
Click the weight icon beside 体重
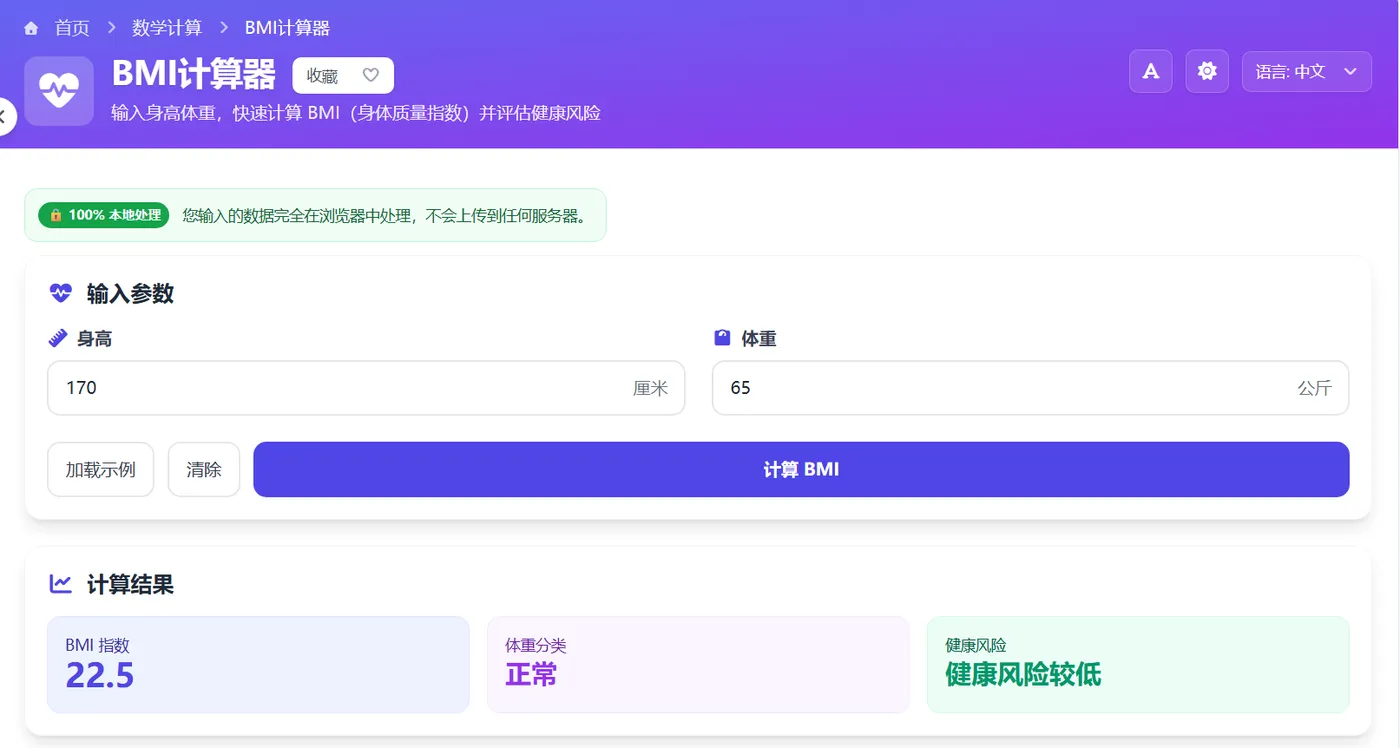point(723,337)
